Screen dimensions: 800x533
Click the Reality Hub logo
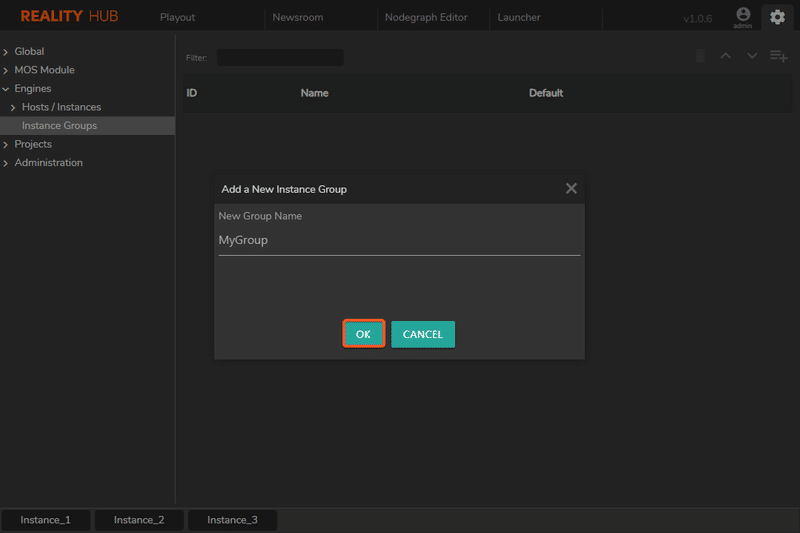(69, 16)
